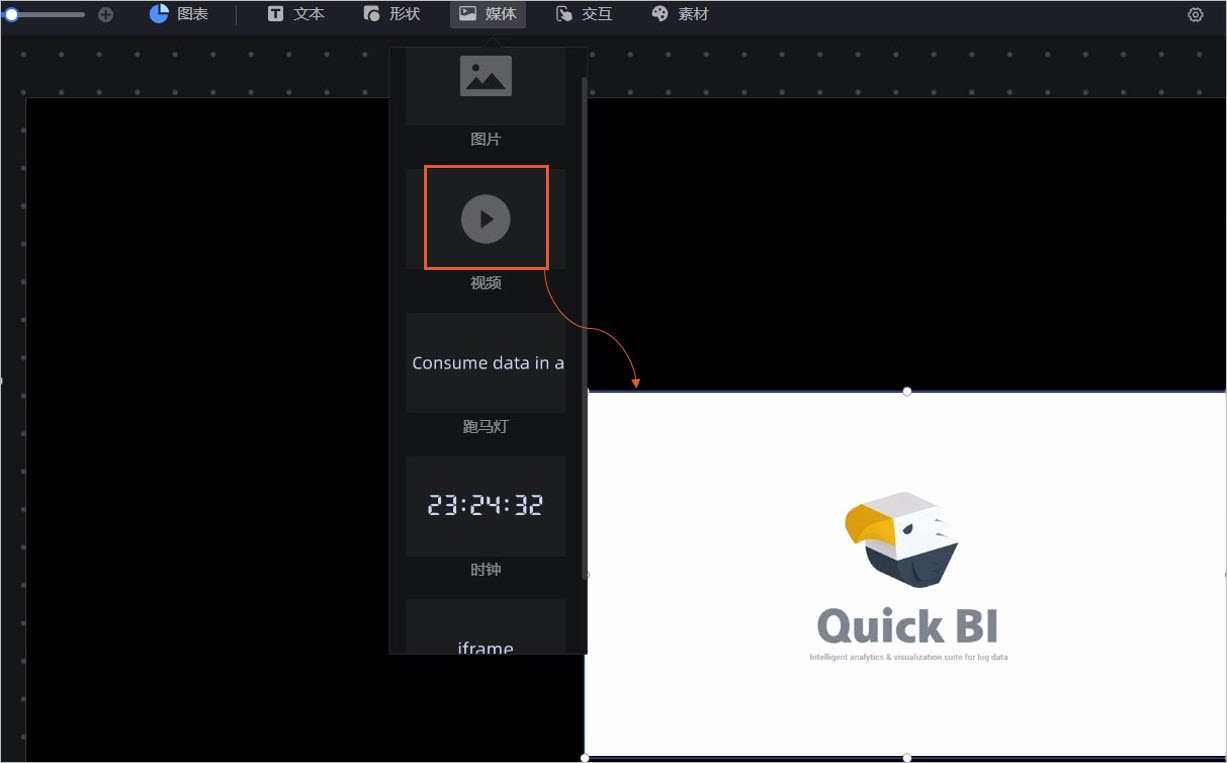Click the widget's top-center resize handle
Image resolution: width=1227 pixels, height=763 pixels.
(x=907, y=391)
